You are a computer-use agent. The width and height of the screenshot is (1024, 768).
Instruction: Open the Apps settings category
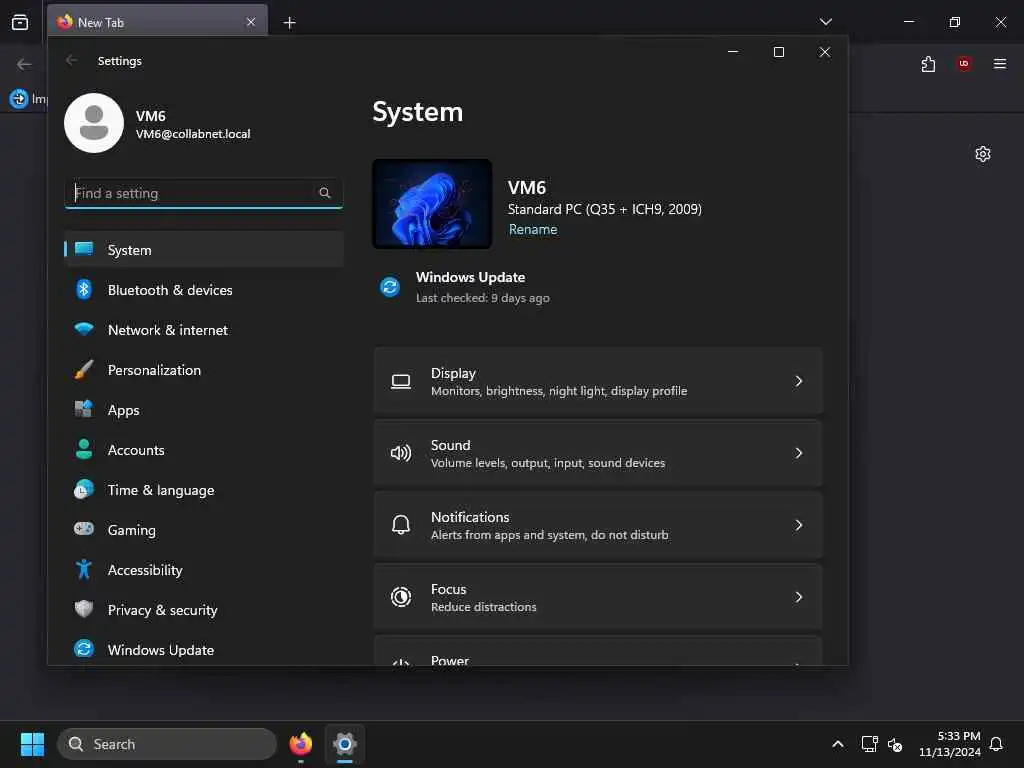tap(204, 410)
